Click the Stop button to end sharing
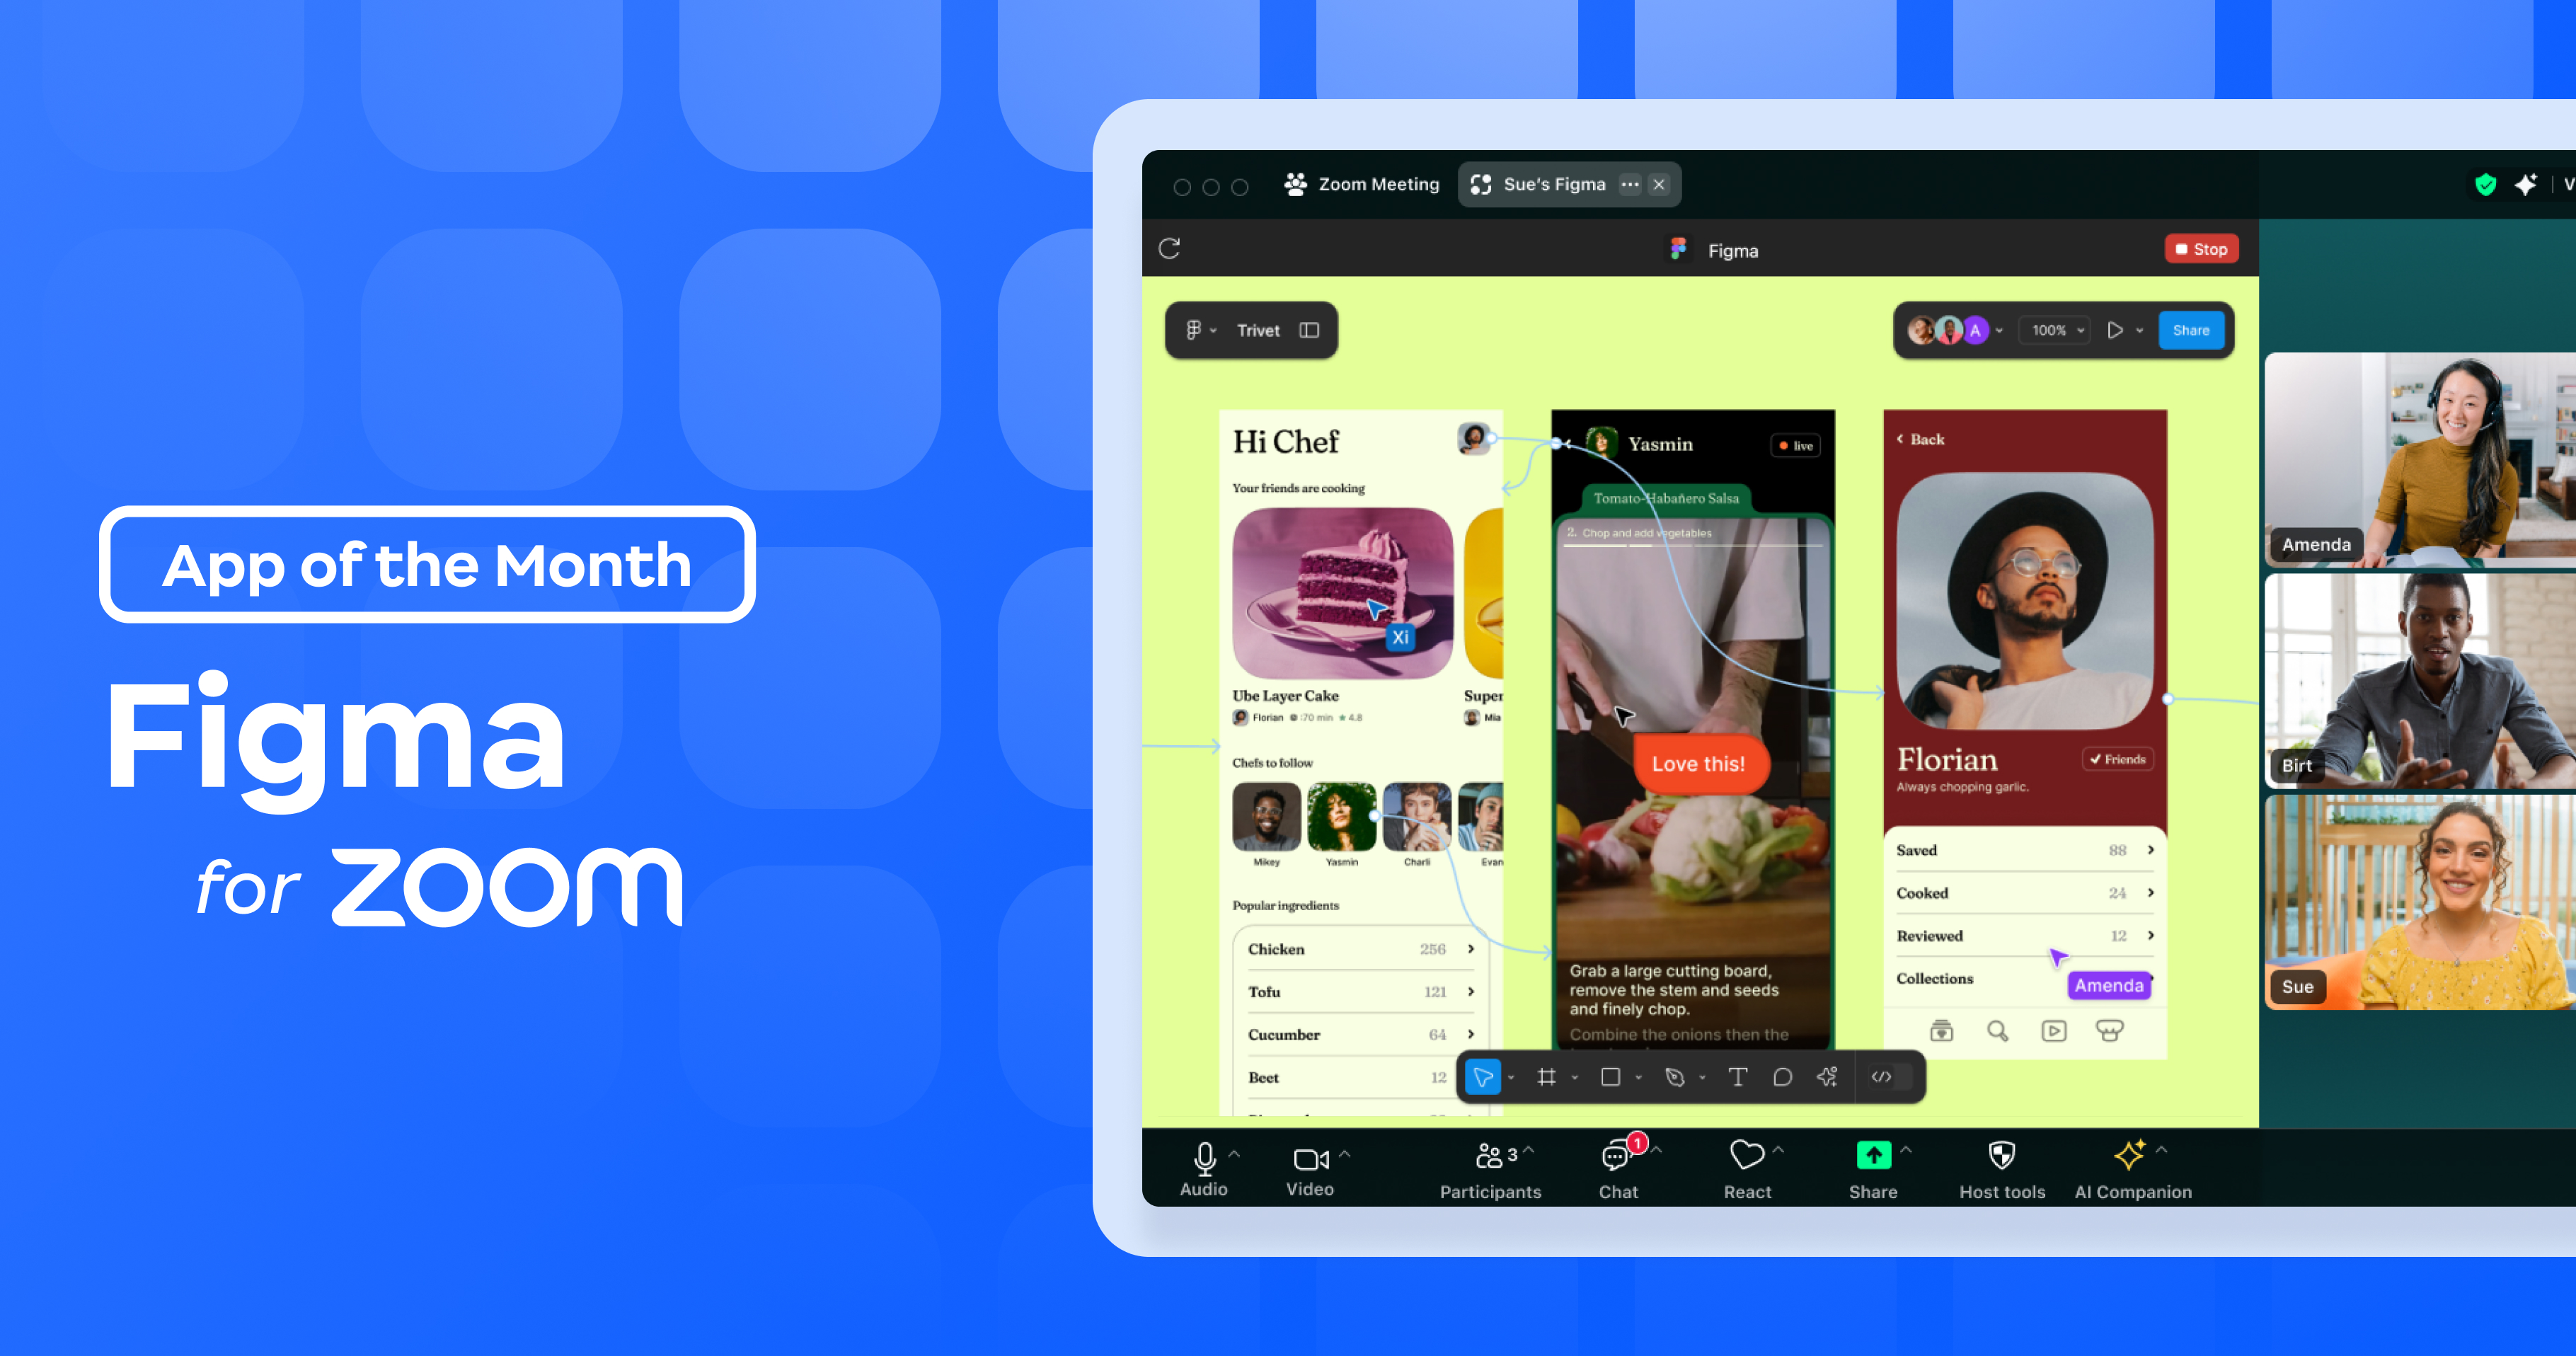 click(2201, 251)
